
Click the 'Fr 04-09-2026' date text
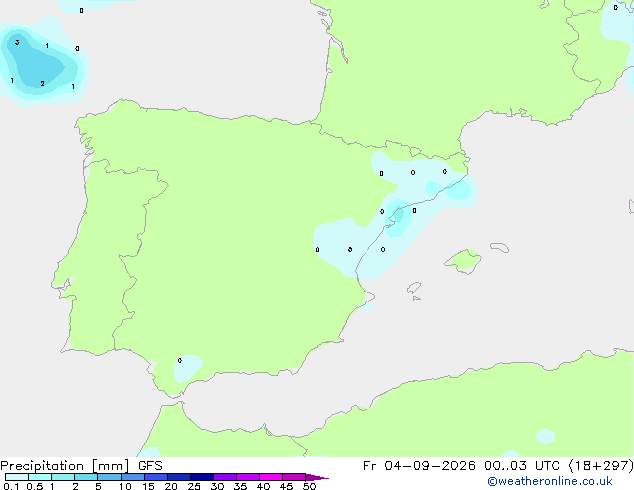click(419, 466)
